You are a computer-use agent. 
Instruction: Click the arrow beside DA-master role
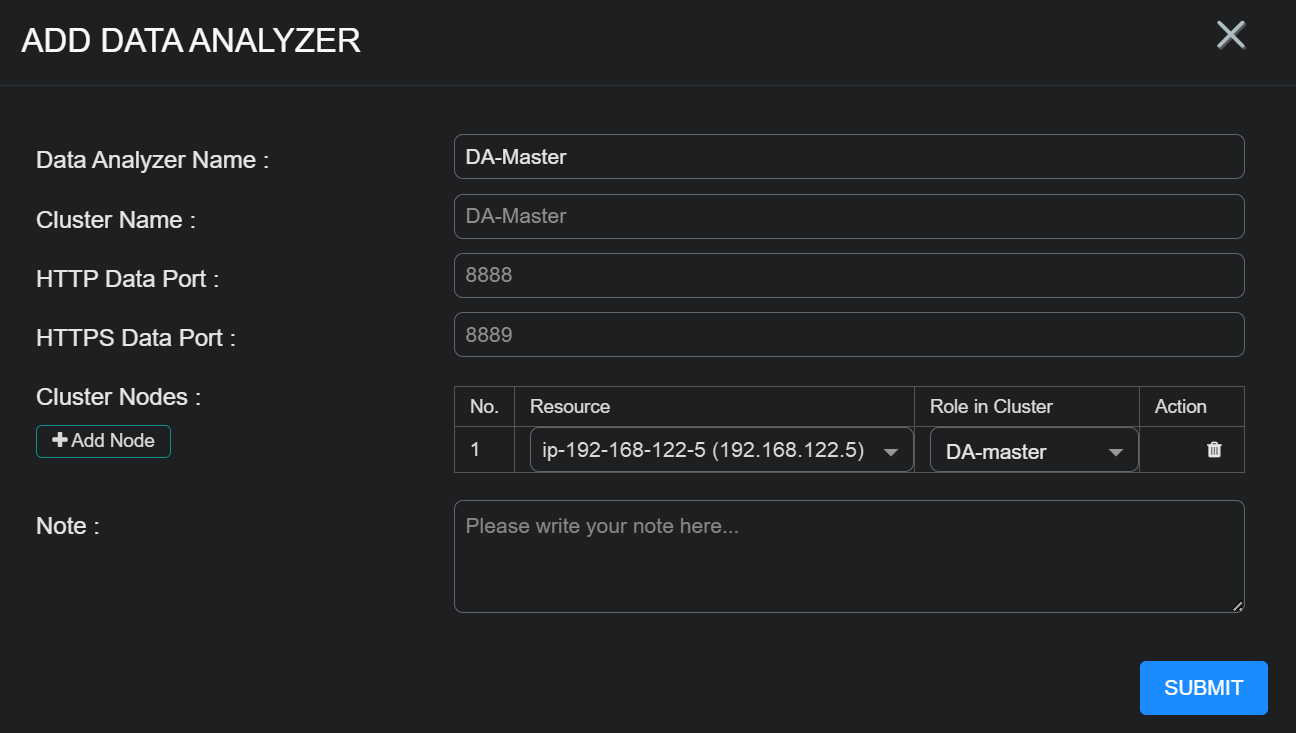pyautogui.click(x=1116, y=453)
